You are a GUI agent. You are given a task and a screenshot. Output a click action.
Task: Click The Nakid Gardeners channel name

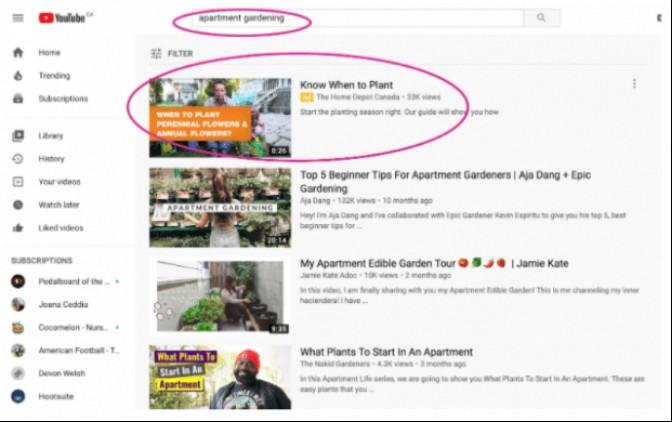pos(335,364)
